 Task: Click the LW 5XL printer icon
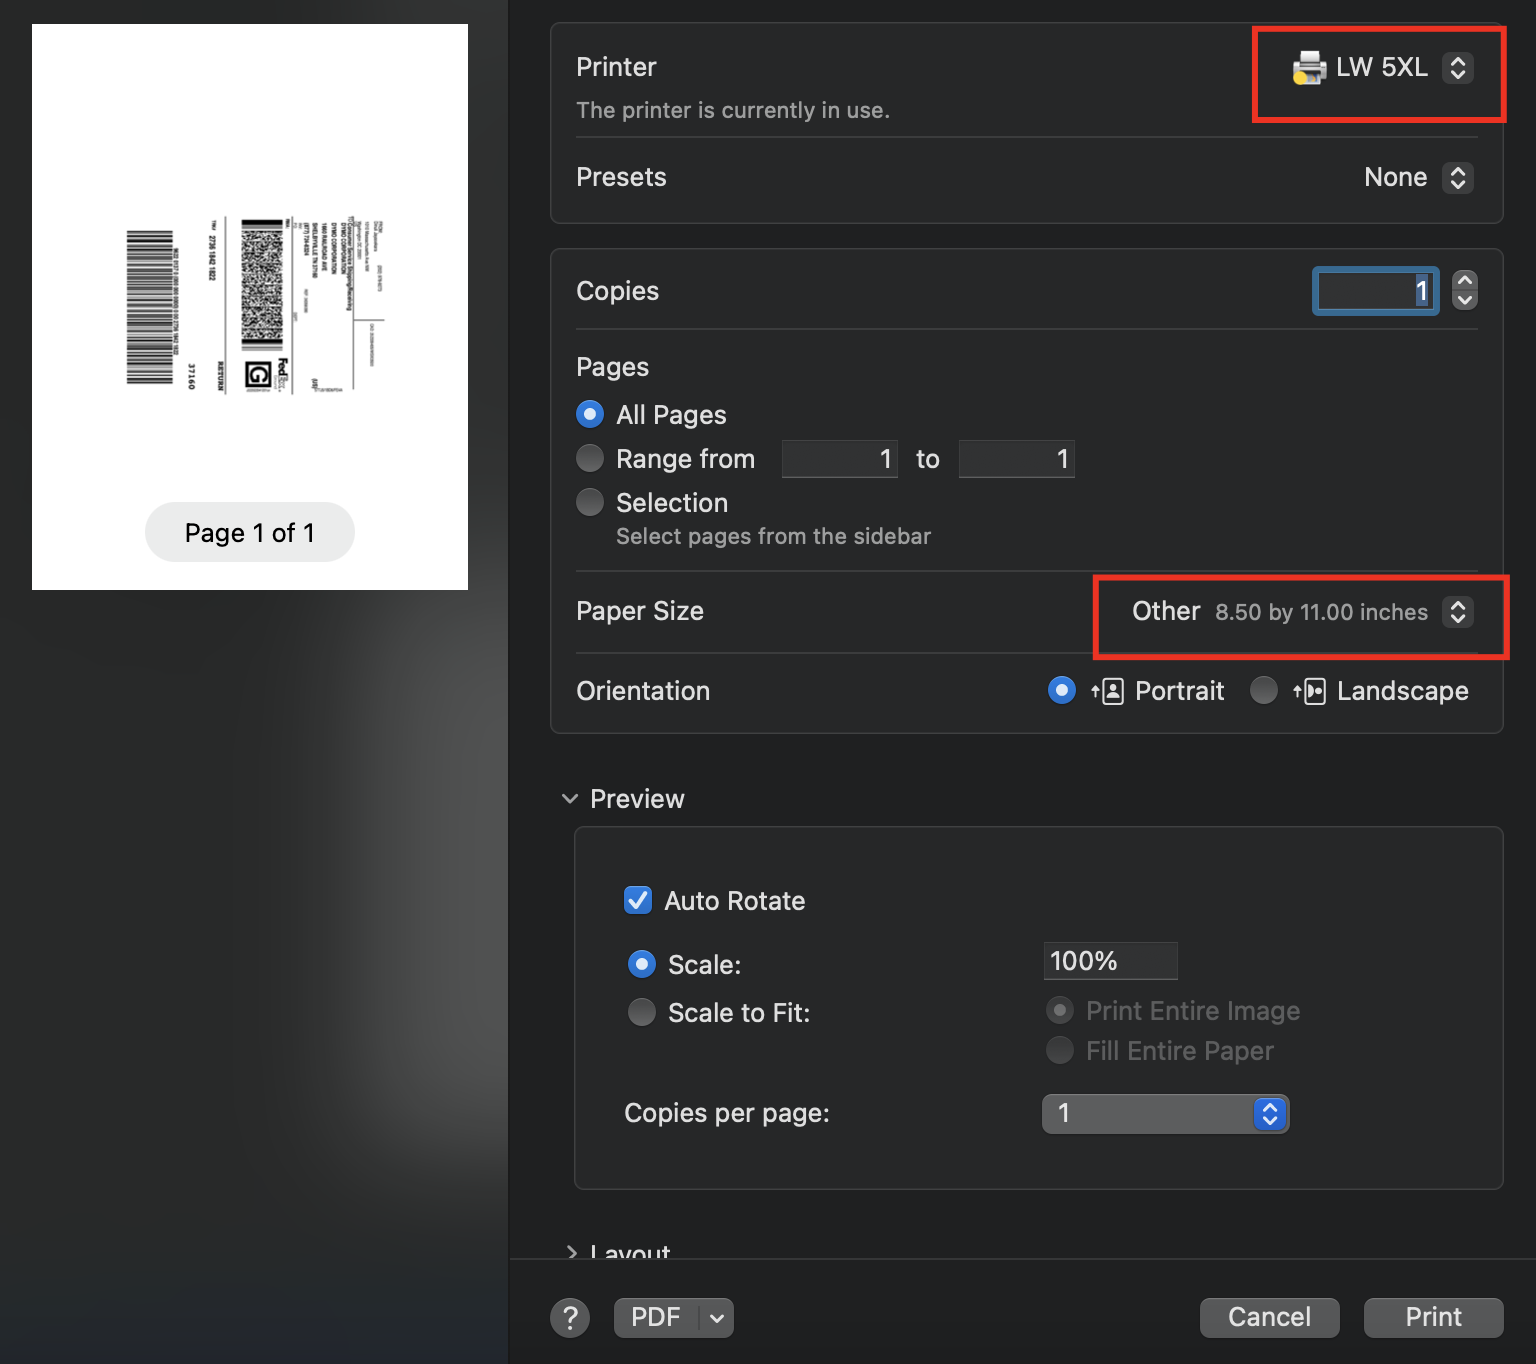click(x=1309, y=67)
